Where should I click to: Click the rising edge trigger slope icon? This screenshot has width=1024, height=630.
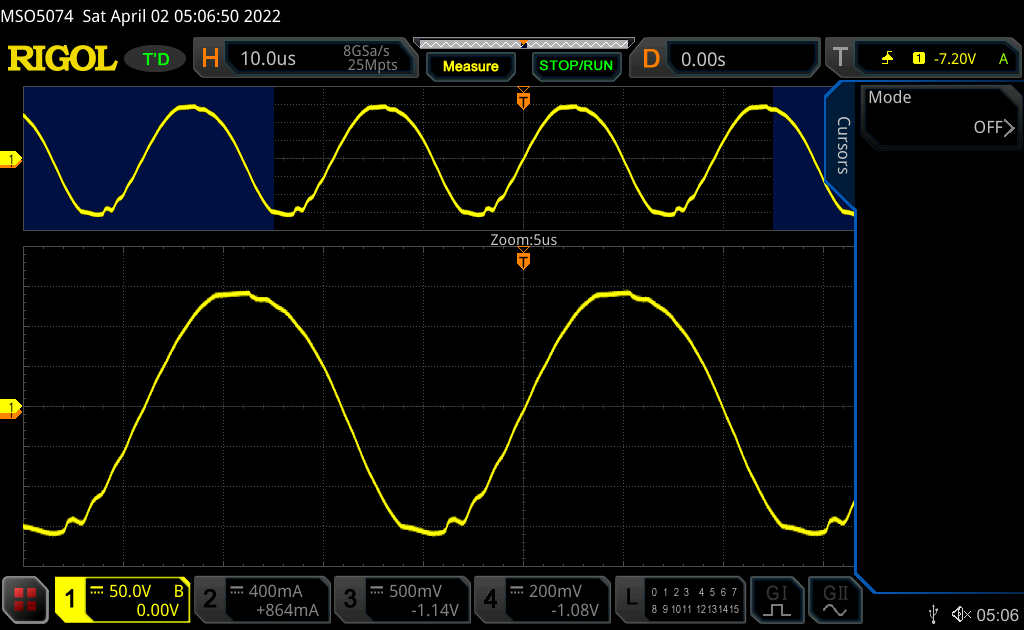click(887, 59)
